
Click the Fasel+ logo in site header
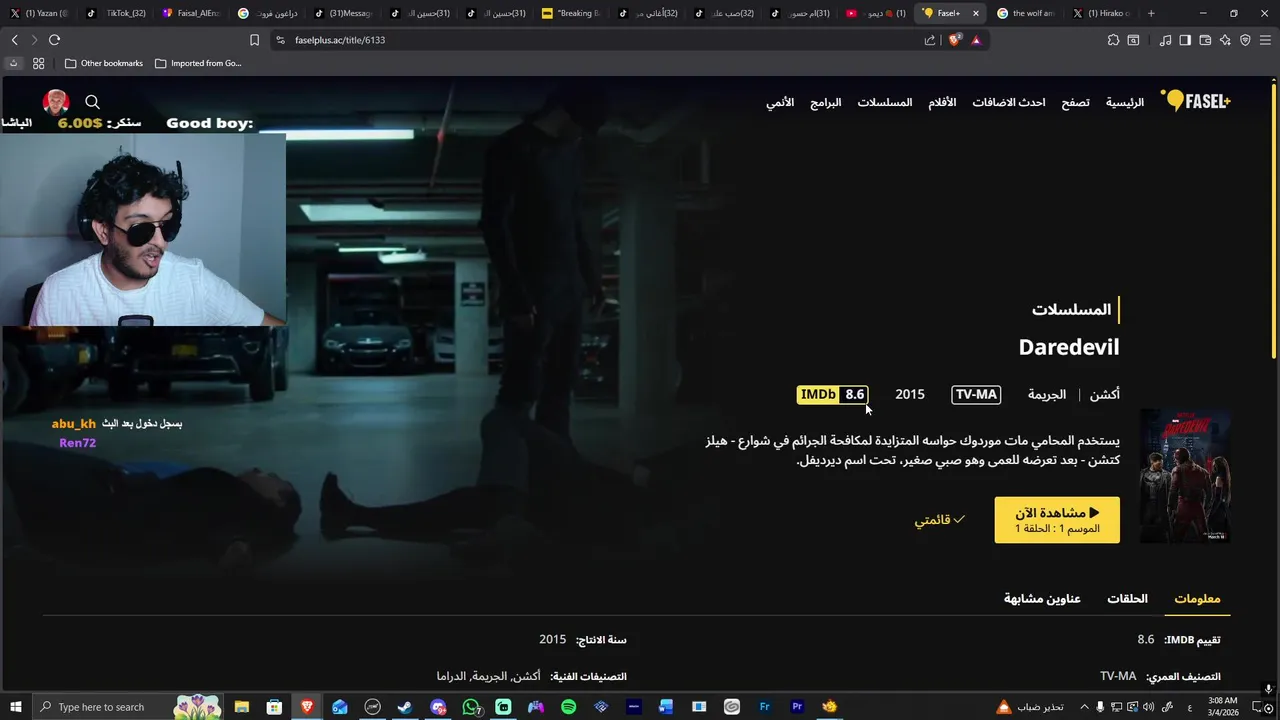coord(1195,100)
